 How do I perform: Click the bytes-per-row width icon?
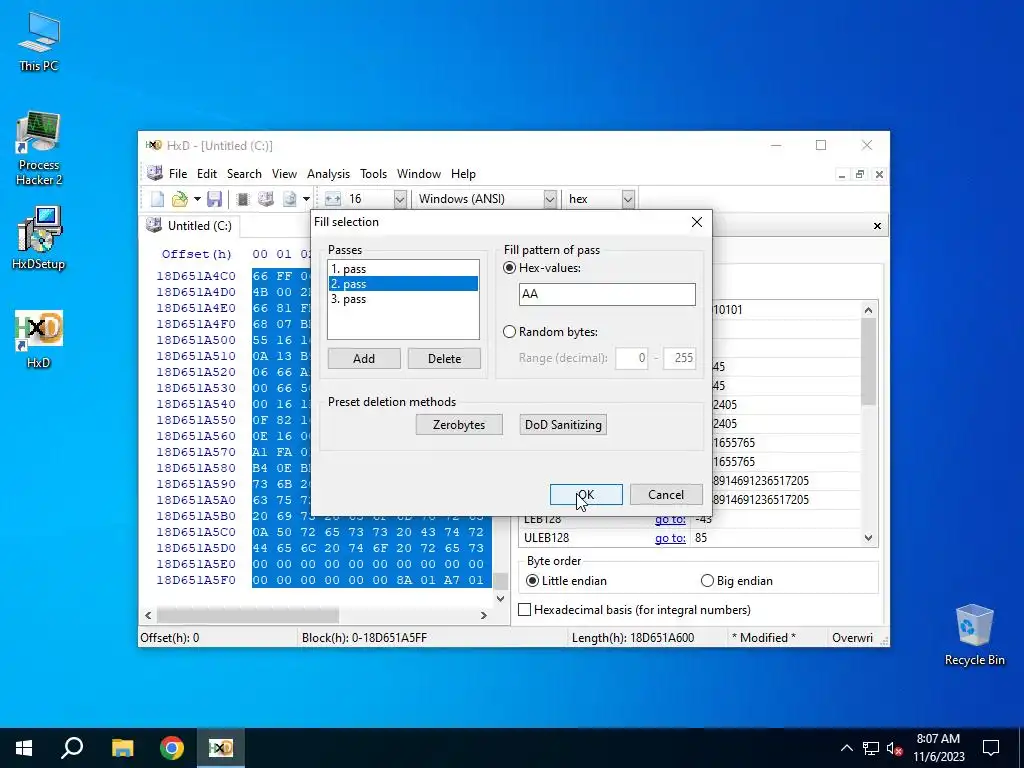click(x=333, y=199)
